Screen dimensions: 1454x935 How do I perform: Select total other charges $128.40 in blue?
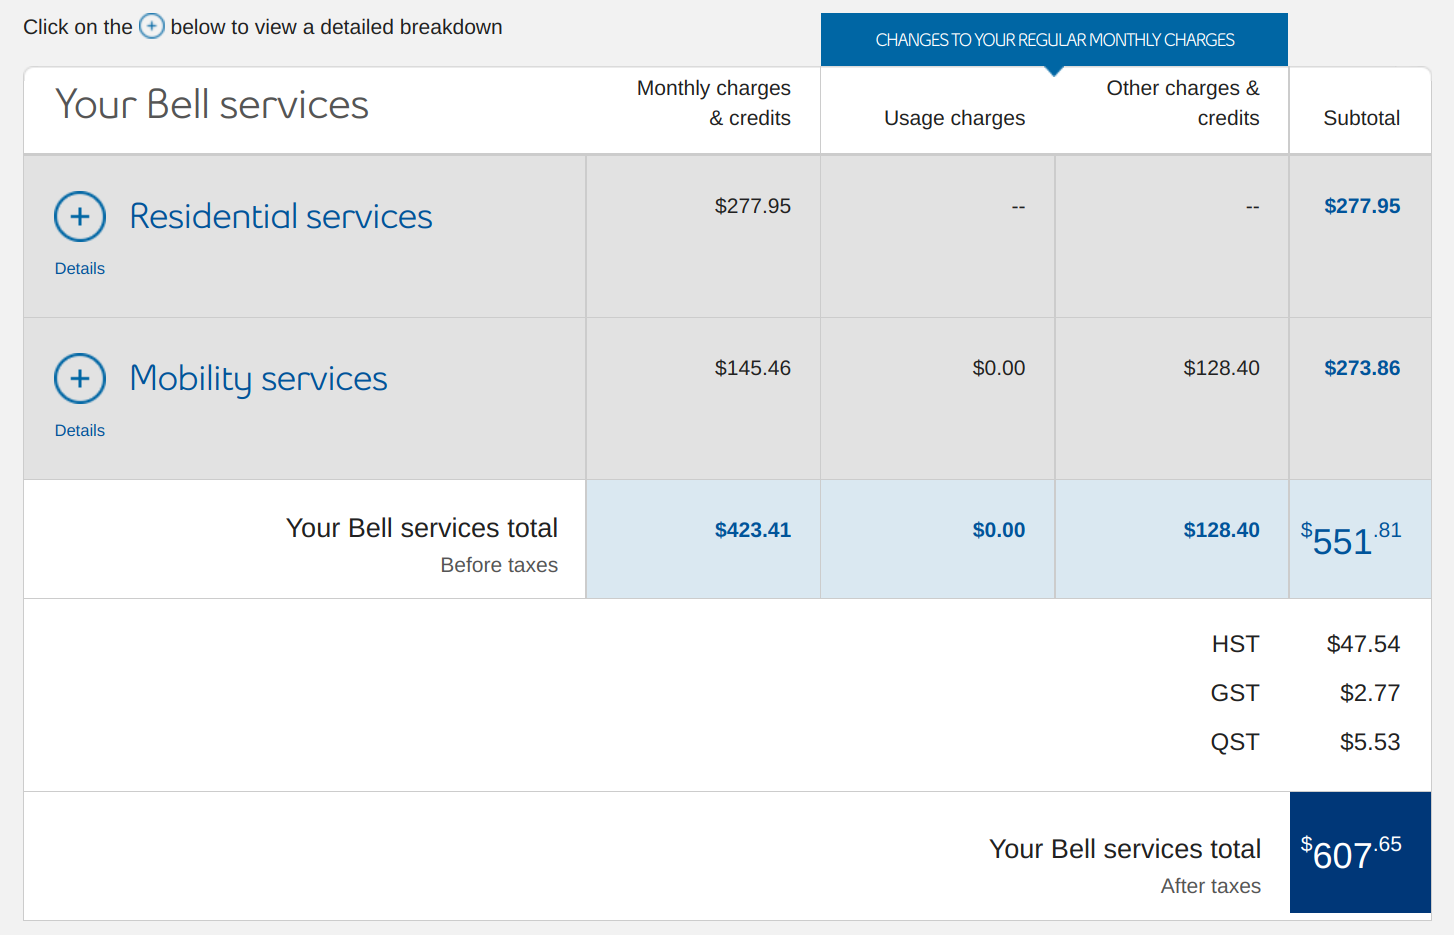click(x=1222, y=530)
